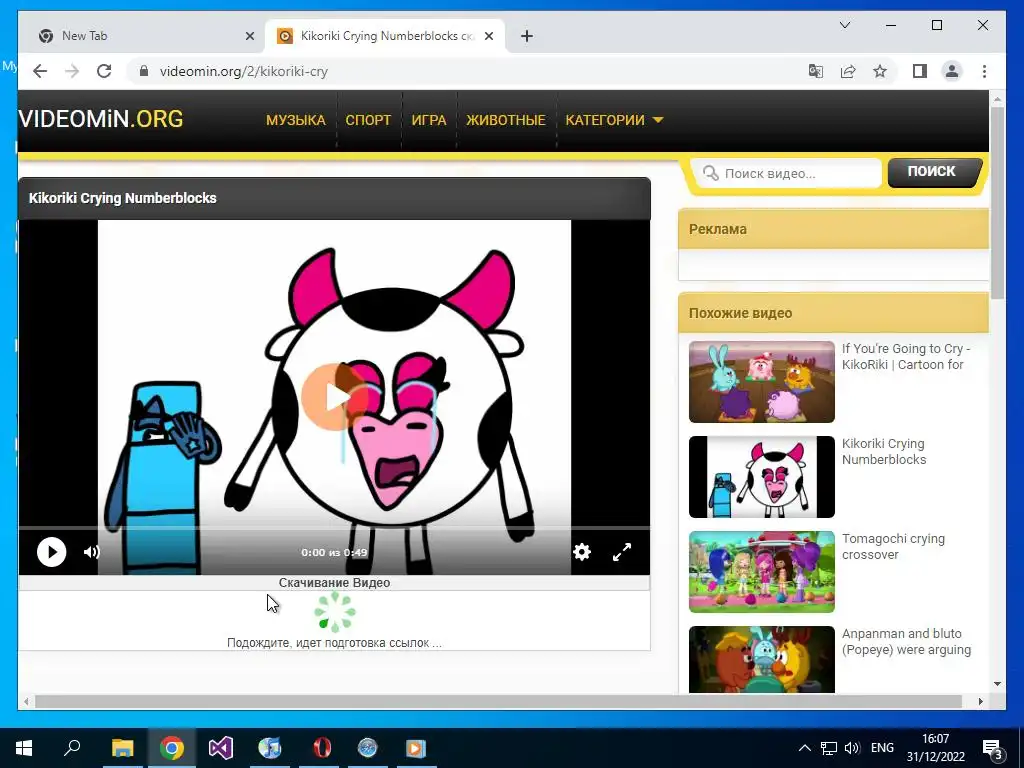Open If You're Going to Cry thumbnail

[x=761, y=381]
